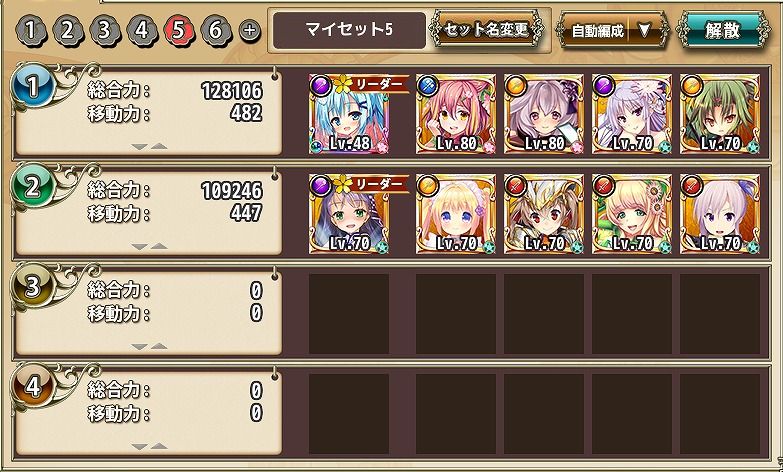Click the first empty slot in party 3
783x472 pixels.
click(349, 314)
